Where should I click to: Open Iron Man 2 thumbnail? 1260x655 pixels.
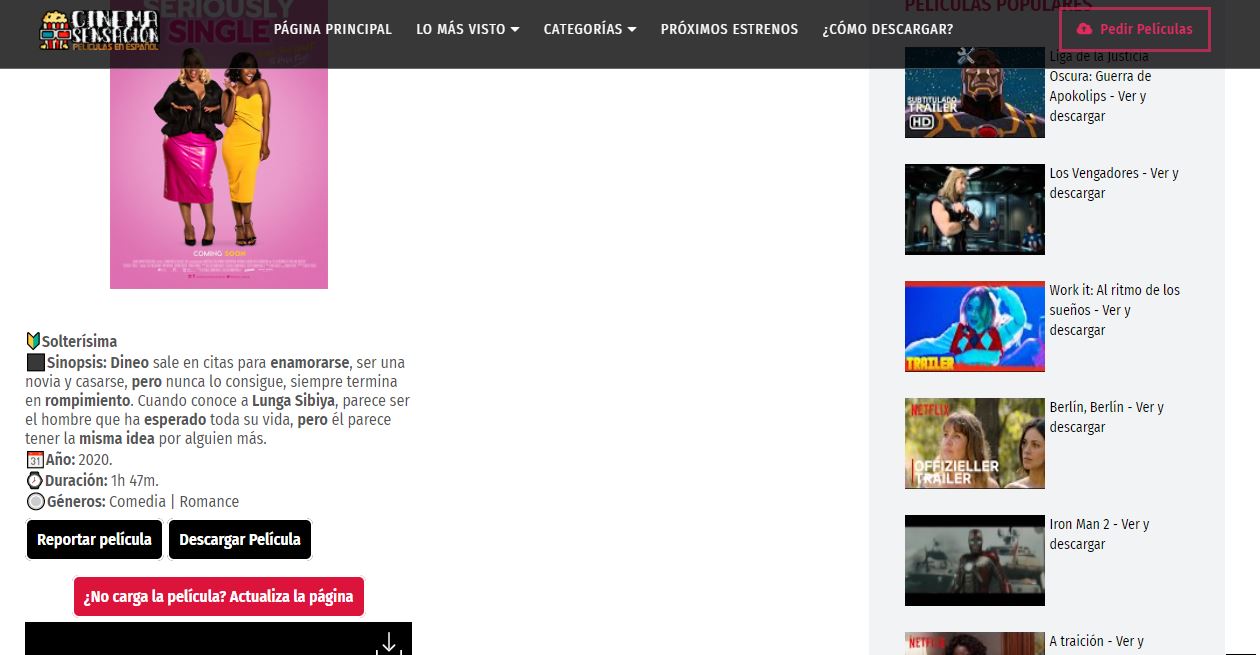point(975,560)
